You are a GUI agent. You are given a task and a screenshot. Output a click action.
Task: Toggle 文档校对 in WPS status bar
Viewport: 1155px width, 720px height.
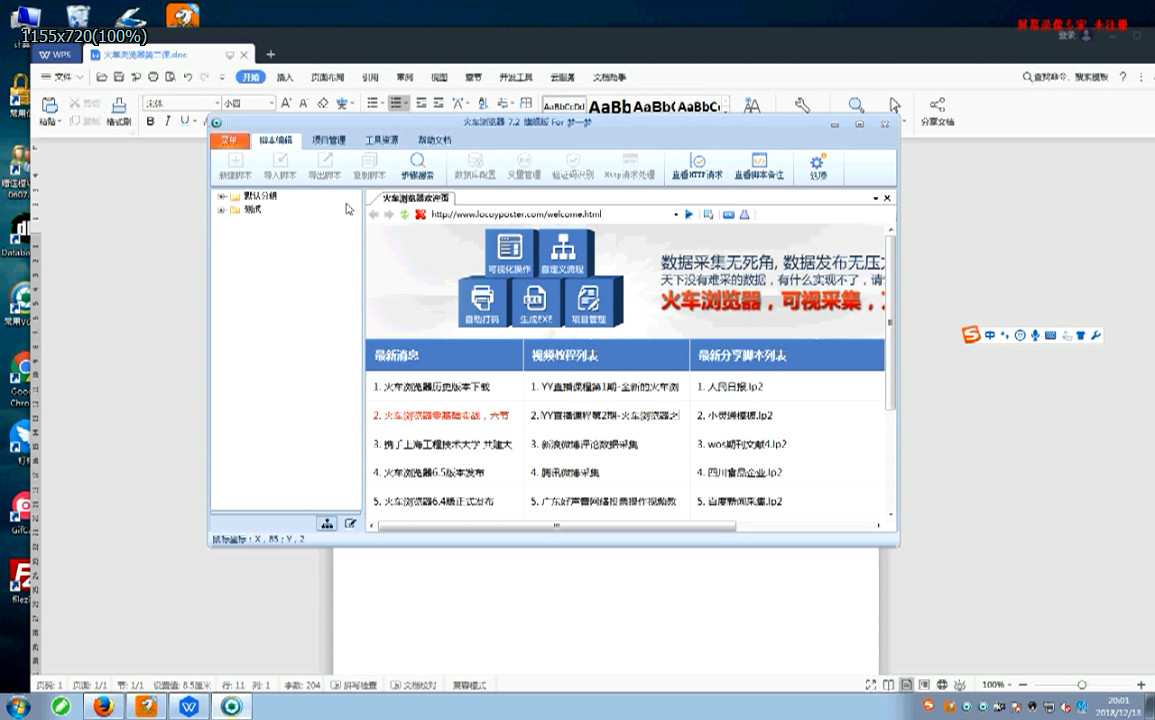[413, 685]
